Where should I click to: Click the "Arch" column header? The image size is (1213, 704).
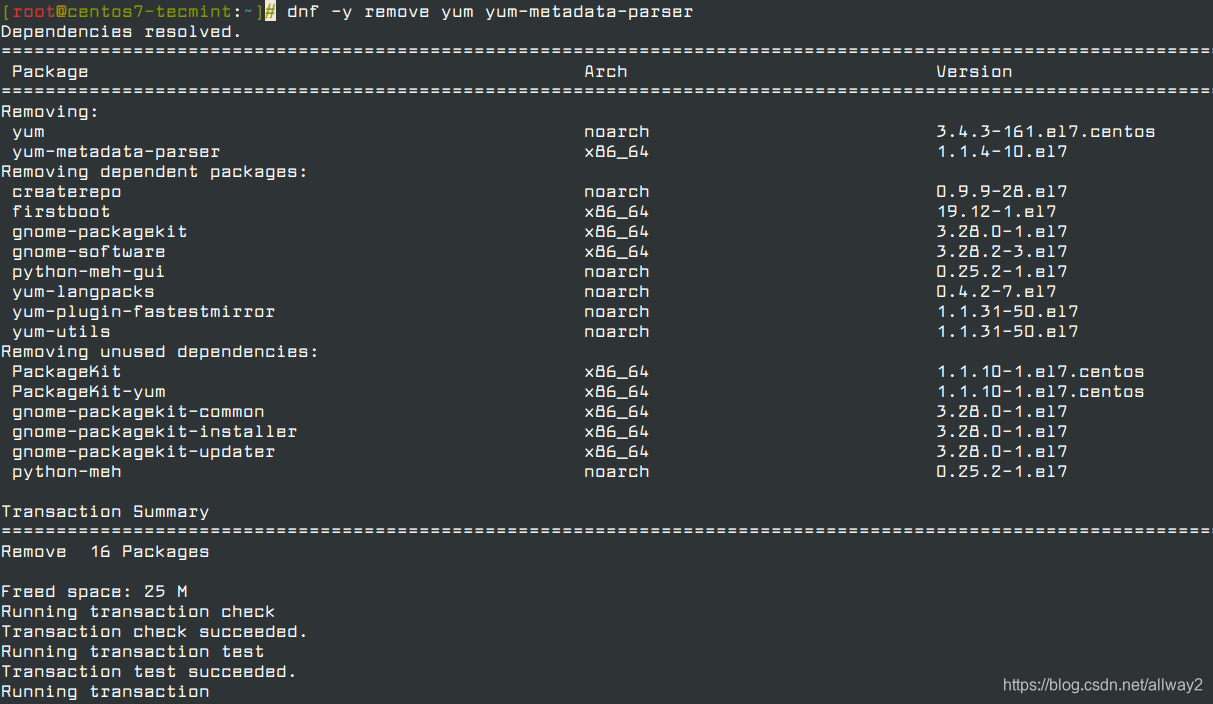[606, 71]
